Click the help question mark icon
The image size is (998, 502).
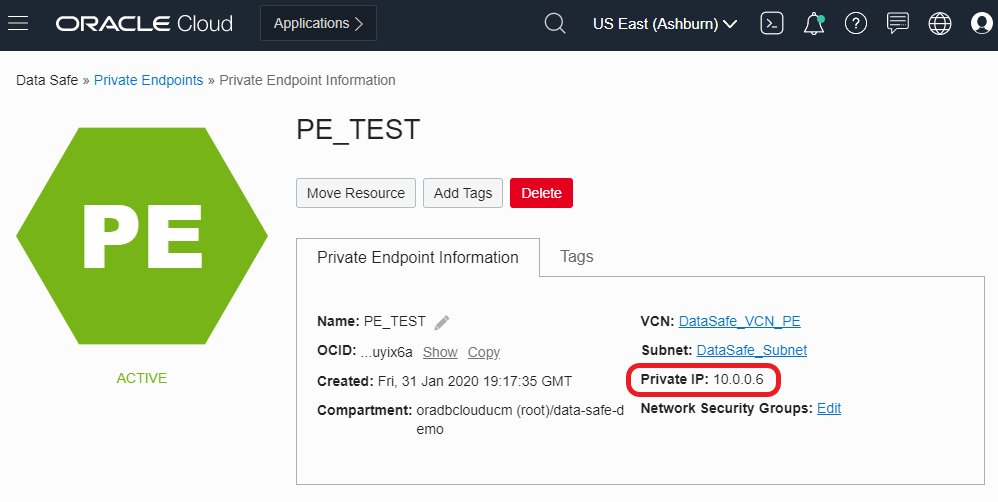tap(855, 23)
